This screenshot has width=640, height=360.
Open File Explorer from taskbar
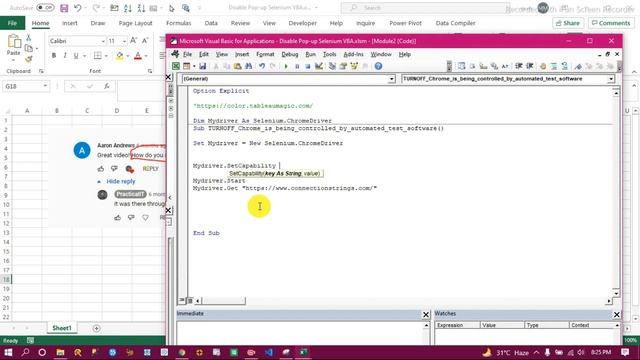tap(60, 352)
